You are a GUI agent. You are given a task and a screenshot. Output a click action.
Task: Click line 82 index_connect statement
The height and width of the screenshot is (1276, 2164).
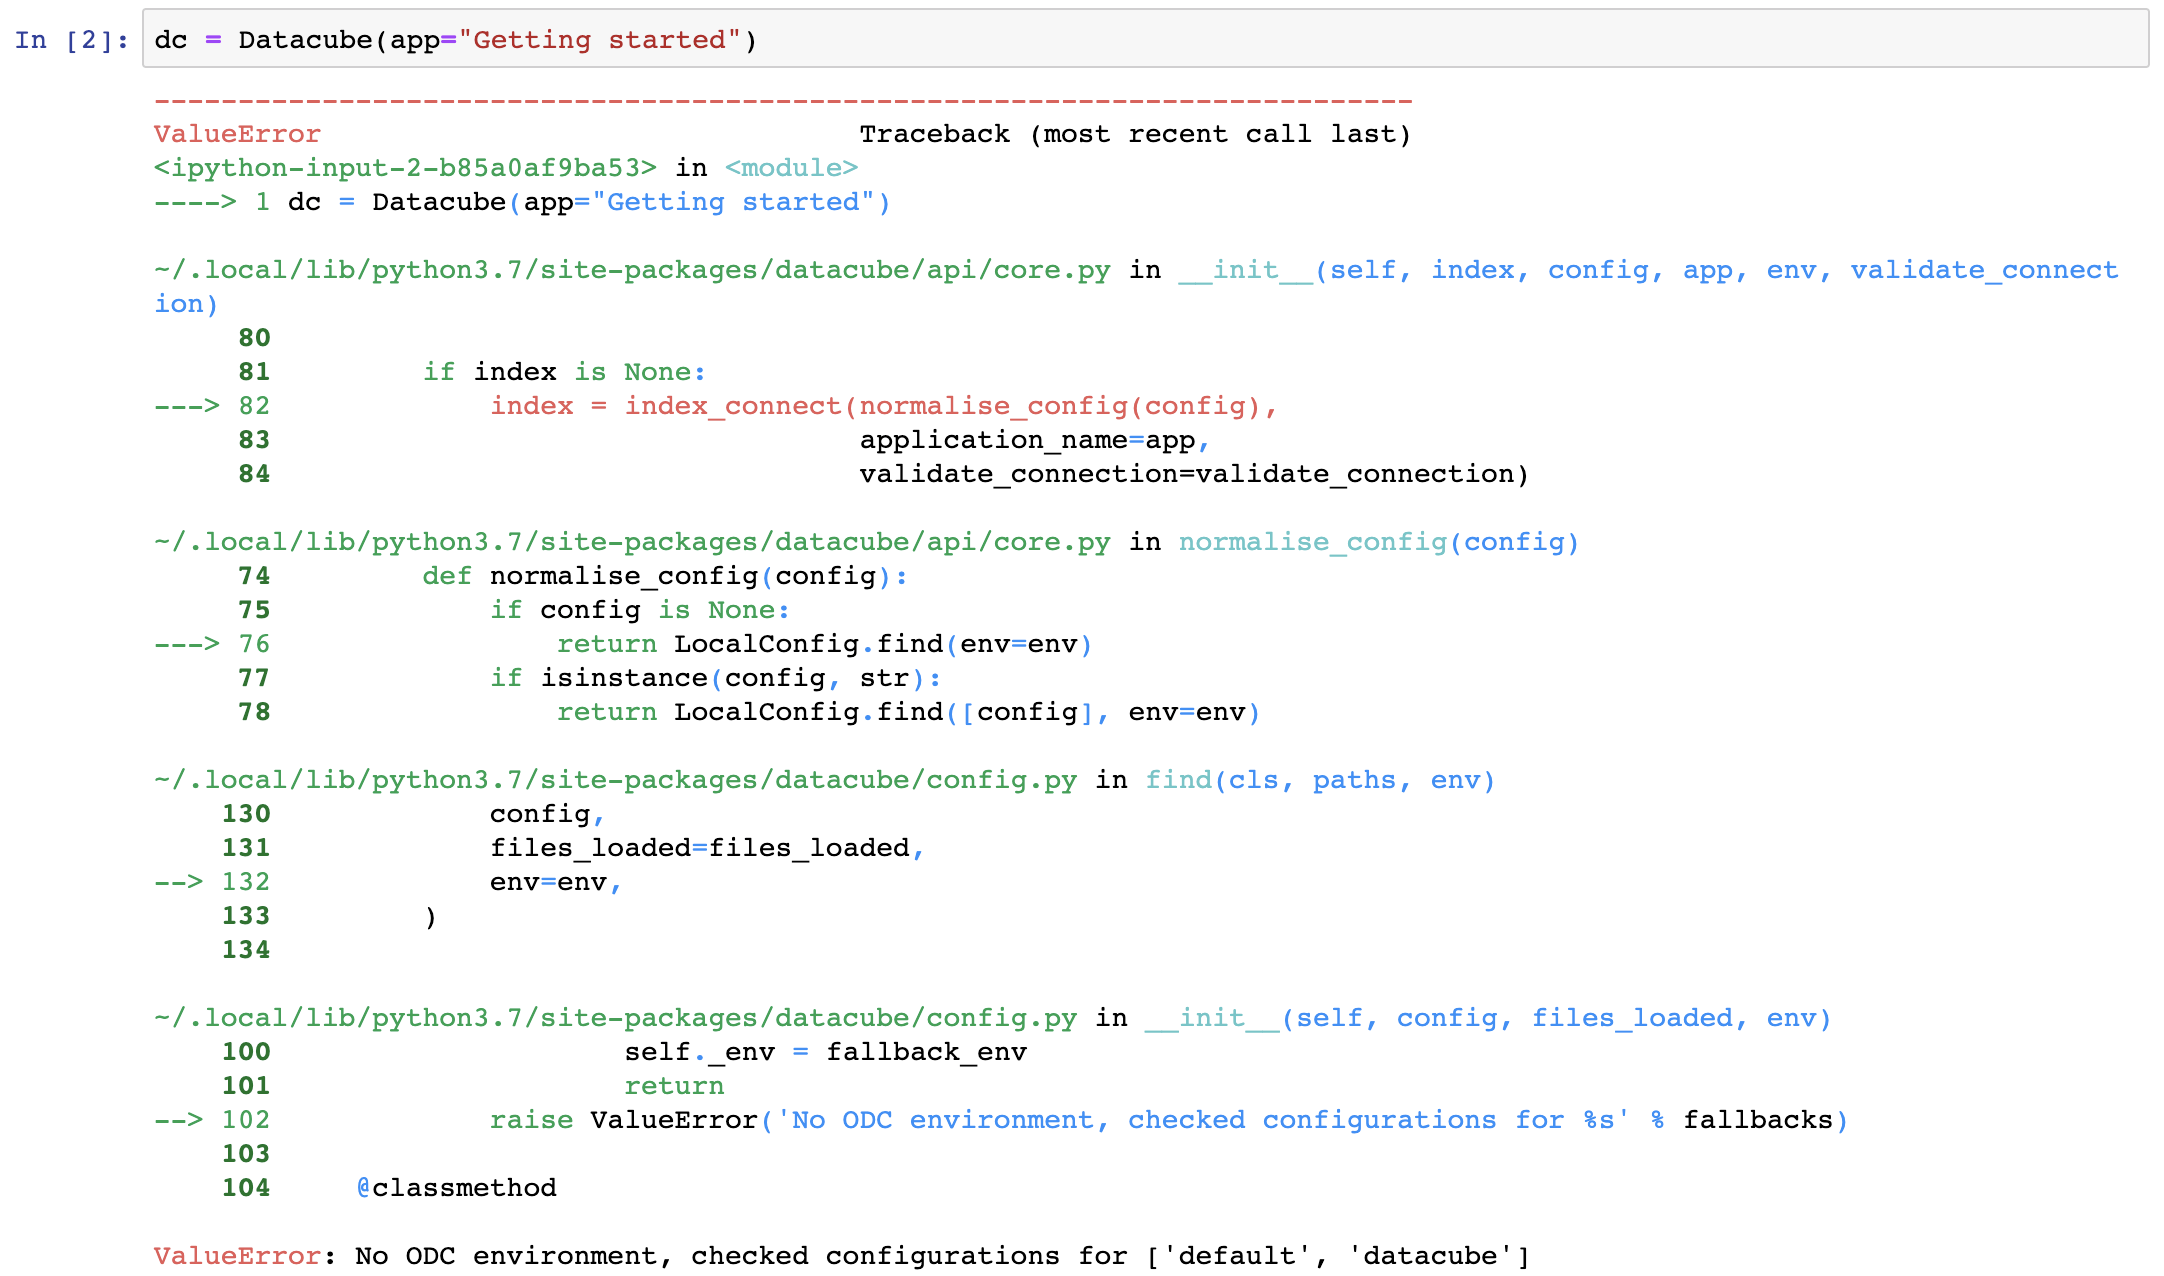pyautogui.click(x=882, y=406)
